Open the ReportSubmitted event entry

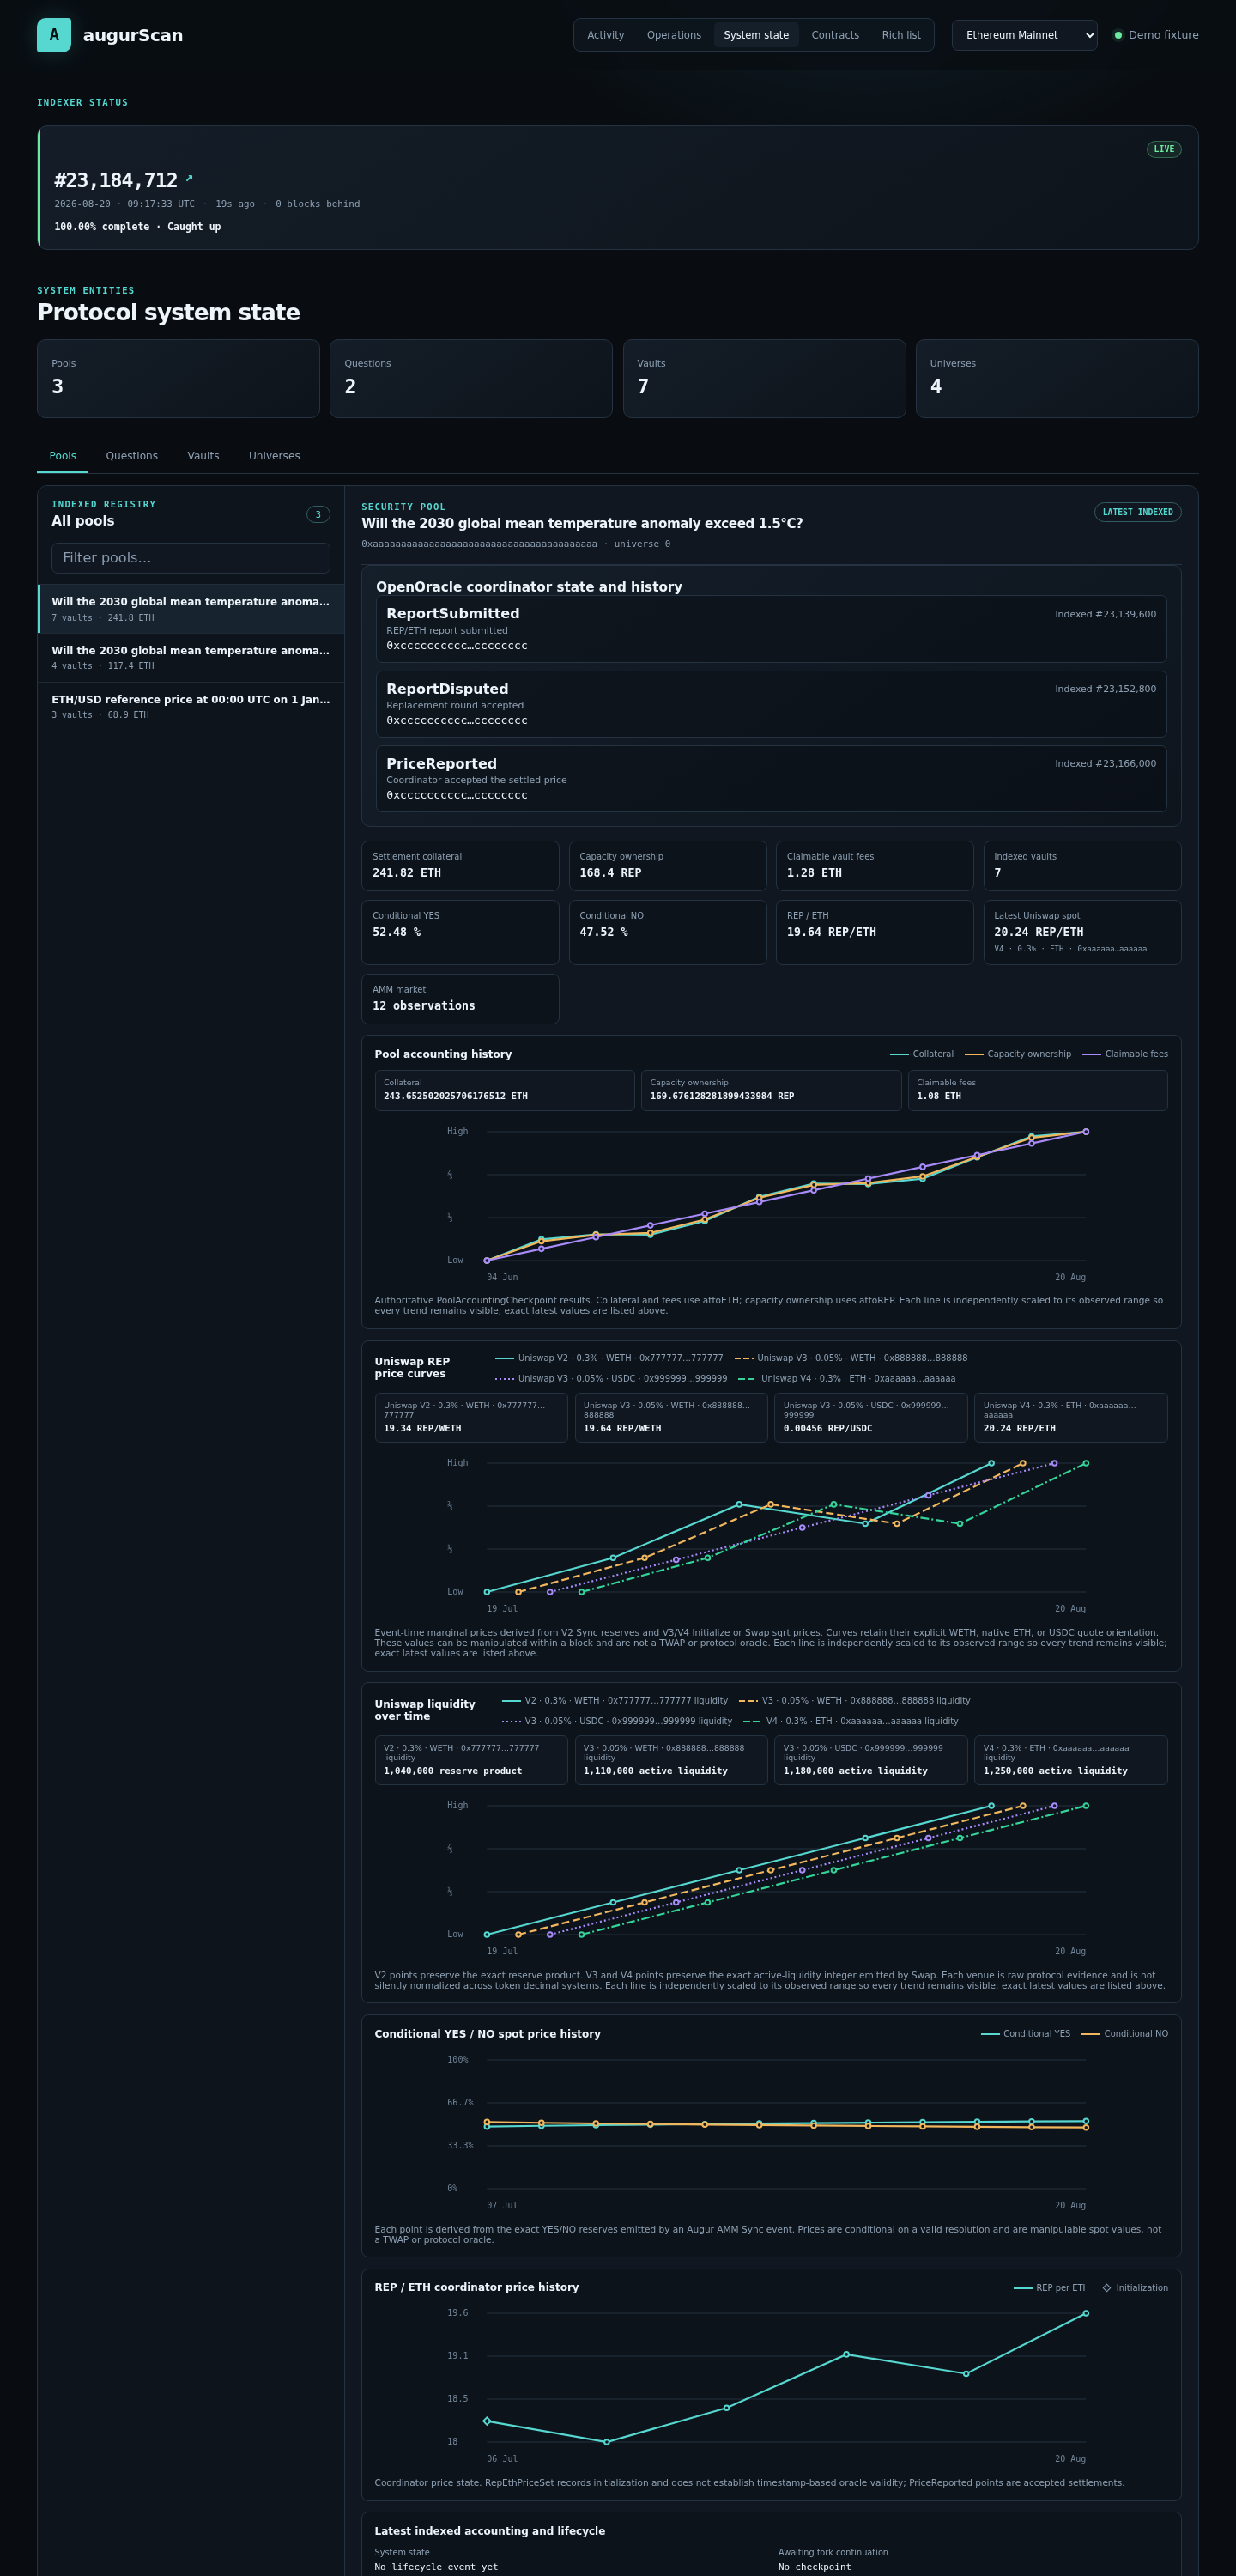pos(771,629)
